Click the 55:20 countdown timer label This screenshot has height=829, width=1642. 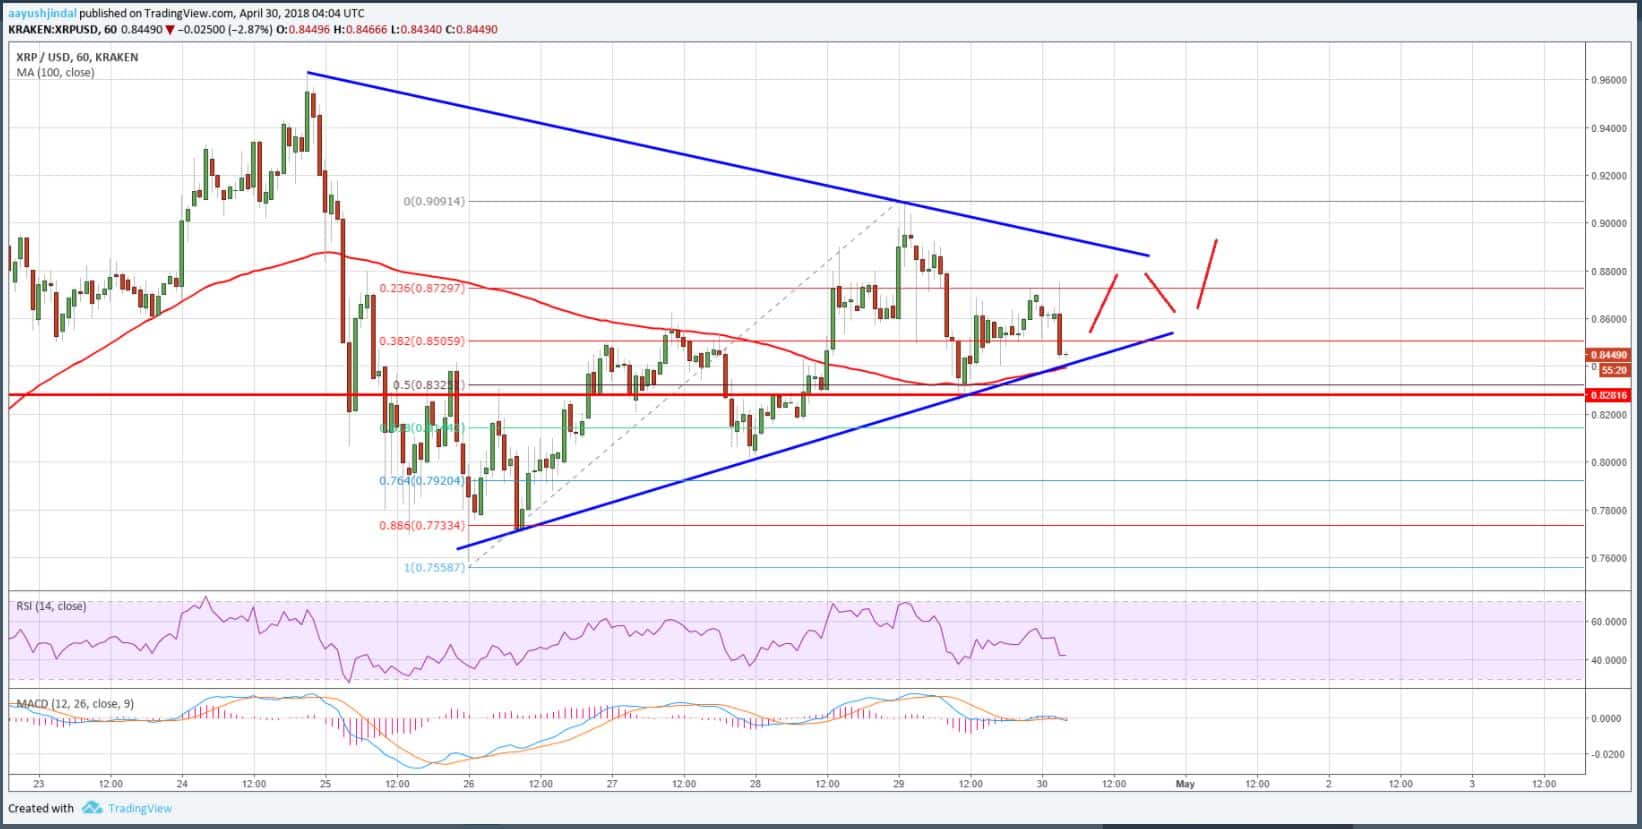click(1611, 370)
